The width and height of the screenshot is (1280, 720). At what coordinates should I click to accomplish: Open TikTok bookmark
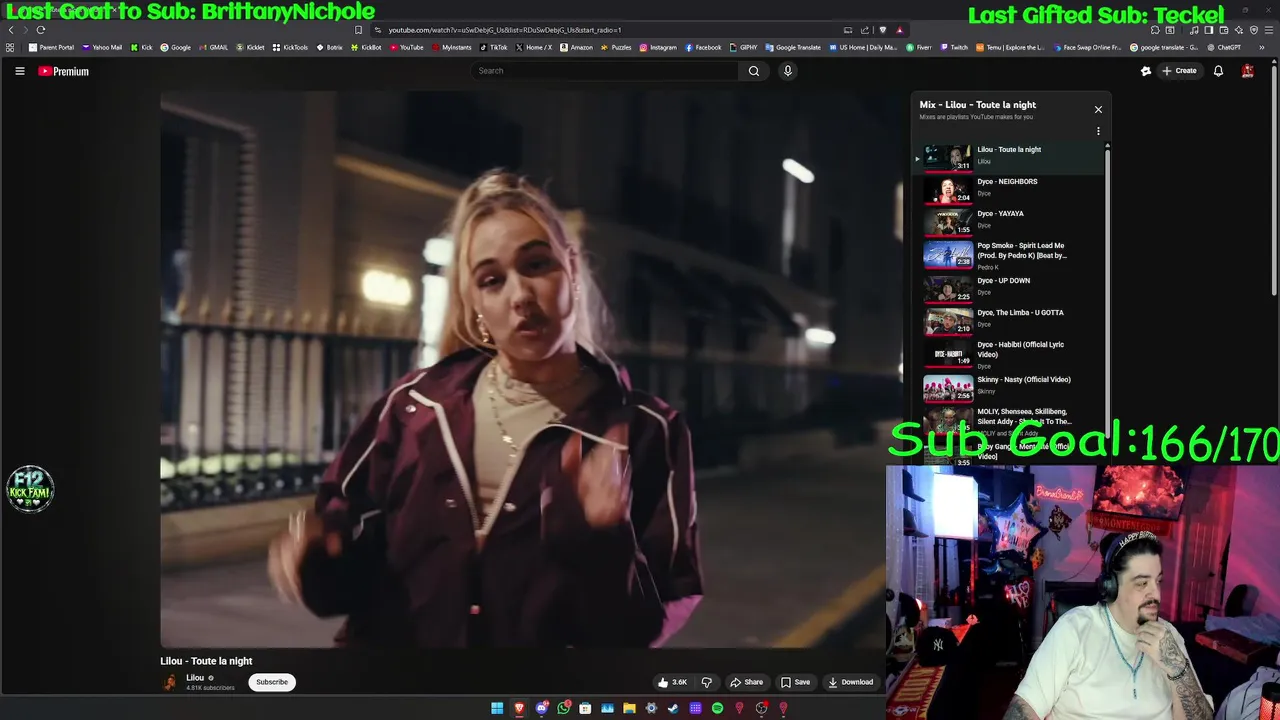point(493,47)
